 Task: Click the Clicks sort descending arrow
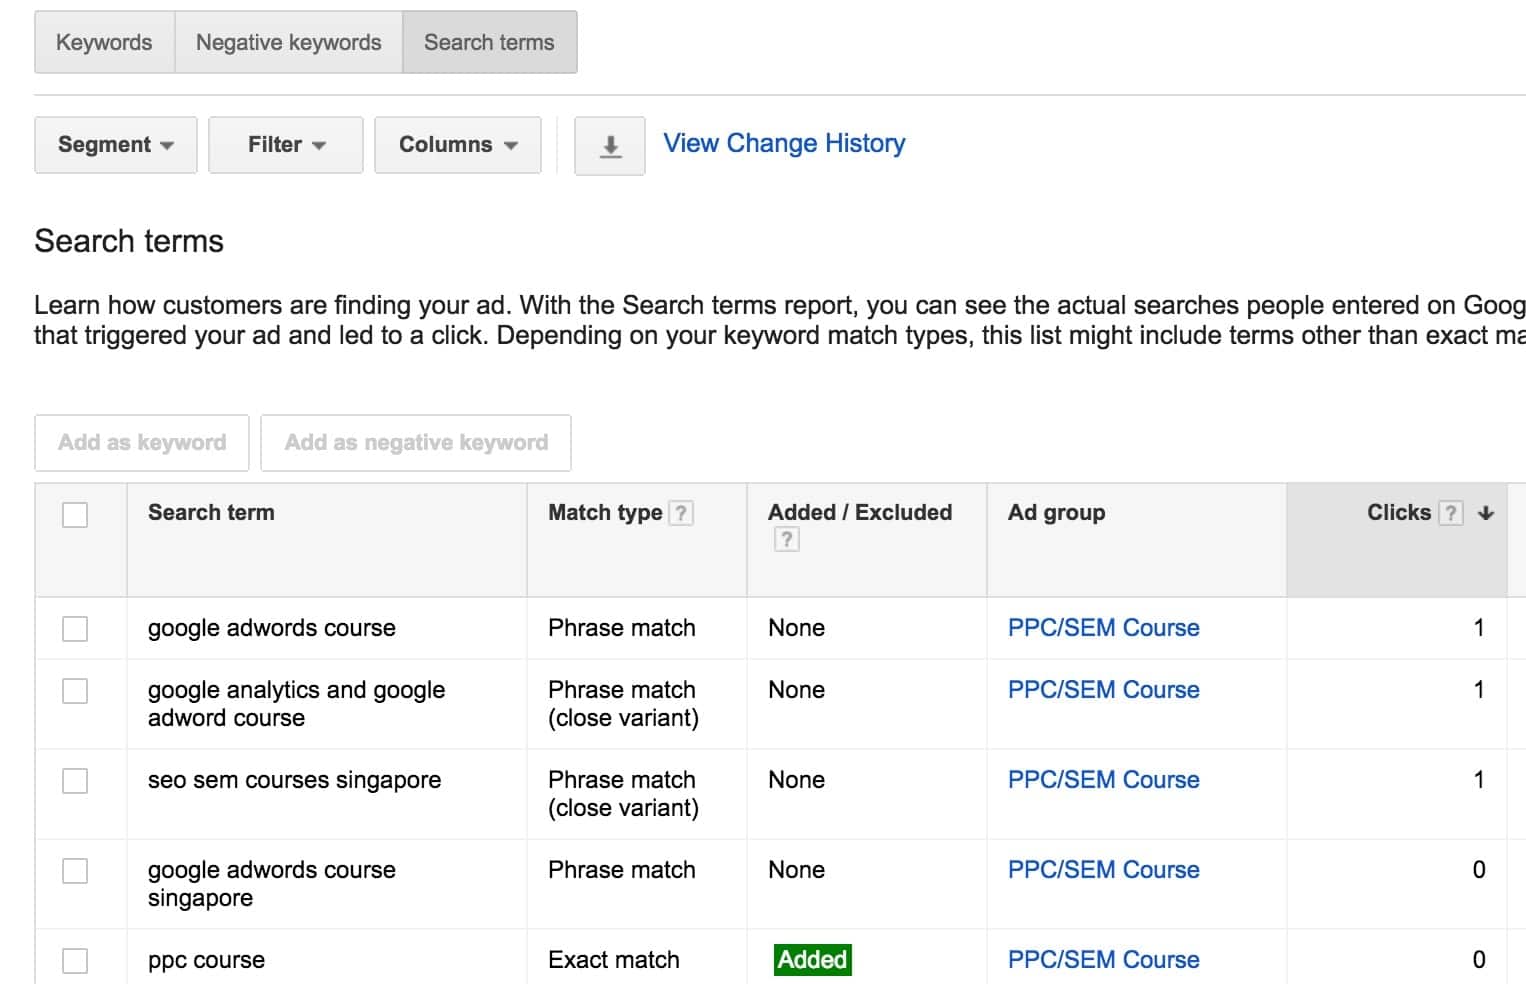1486,513
